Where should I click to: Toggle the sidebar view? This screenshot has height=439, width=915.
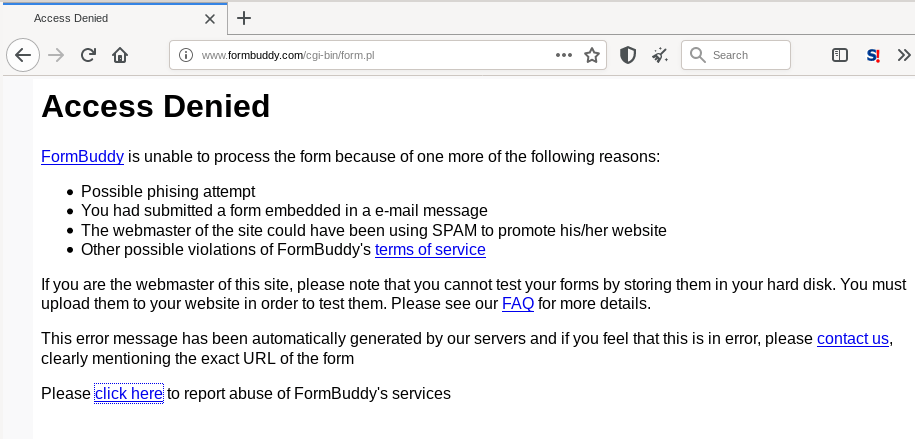[840, 55]
